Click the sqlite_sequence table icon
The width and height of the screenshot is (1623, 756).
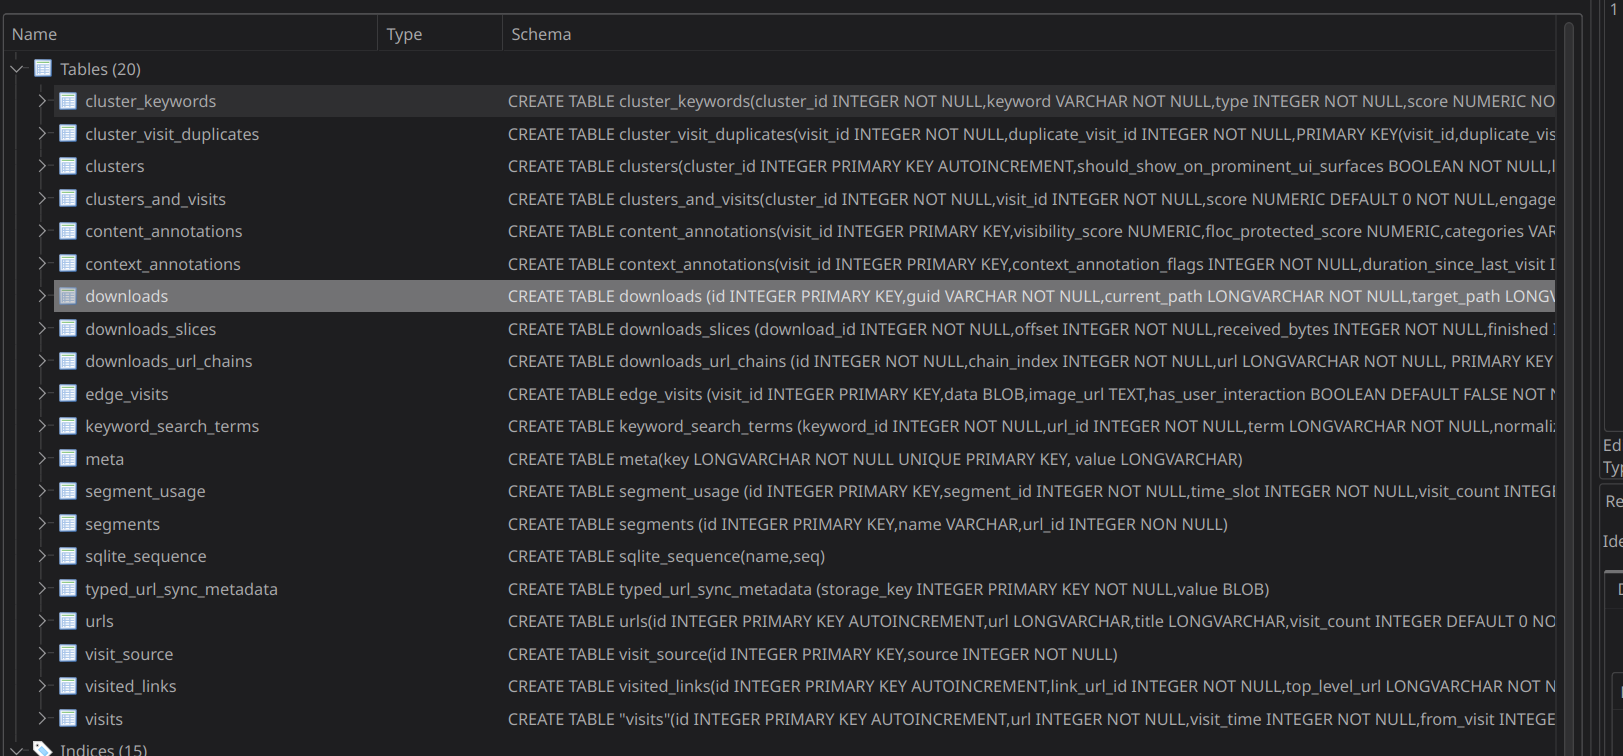[68, 556]
